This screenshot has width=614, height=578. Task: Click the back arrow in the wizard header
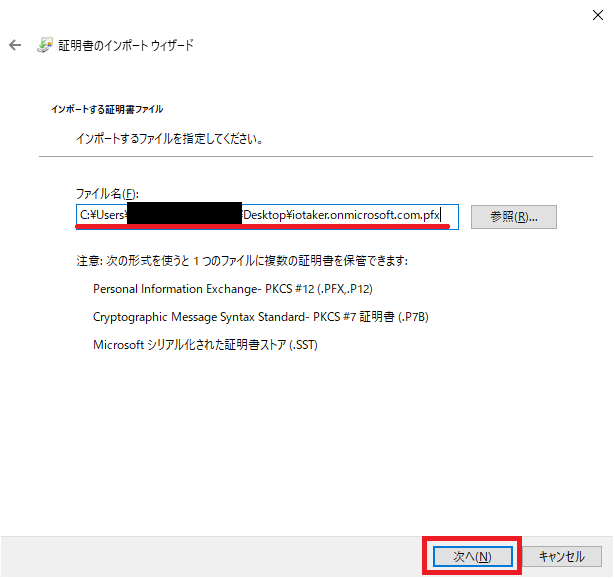15,46
